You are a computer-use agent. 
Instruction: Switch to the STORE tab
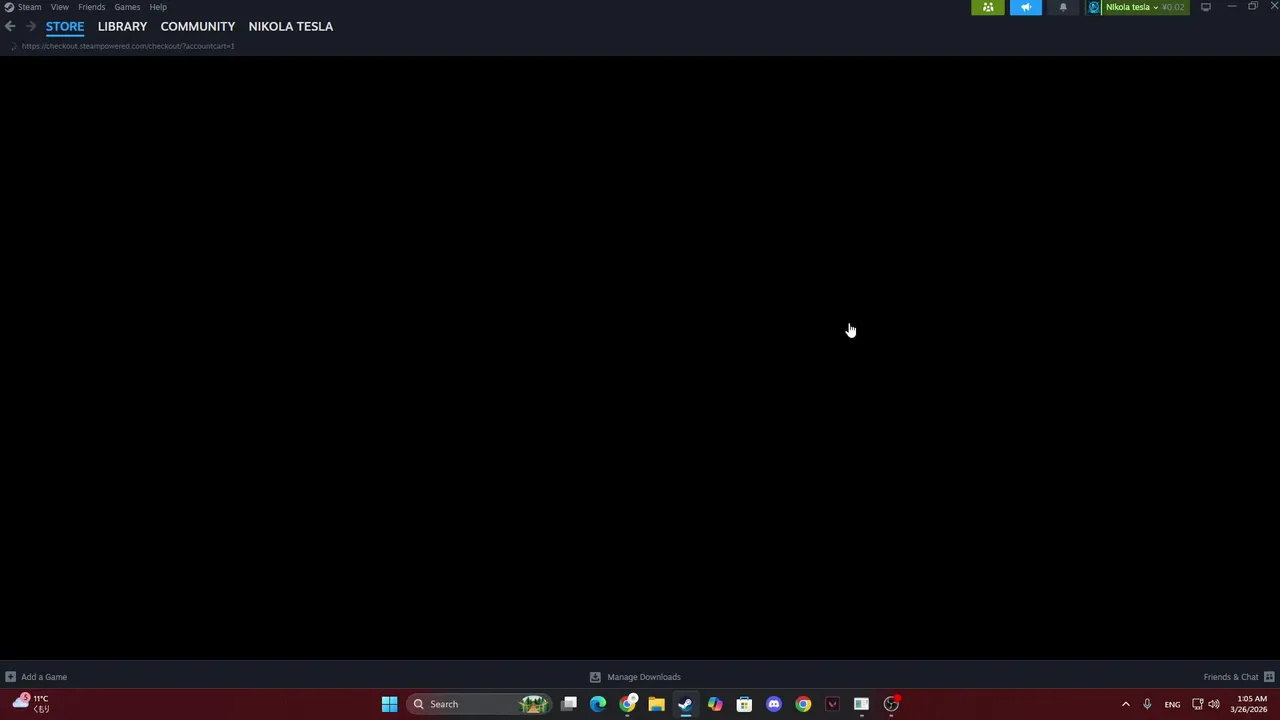coord(65,26)
